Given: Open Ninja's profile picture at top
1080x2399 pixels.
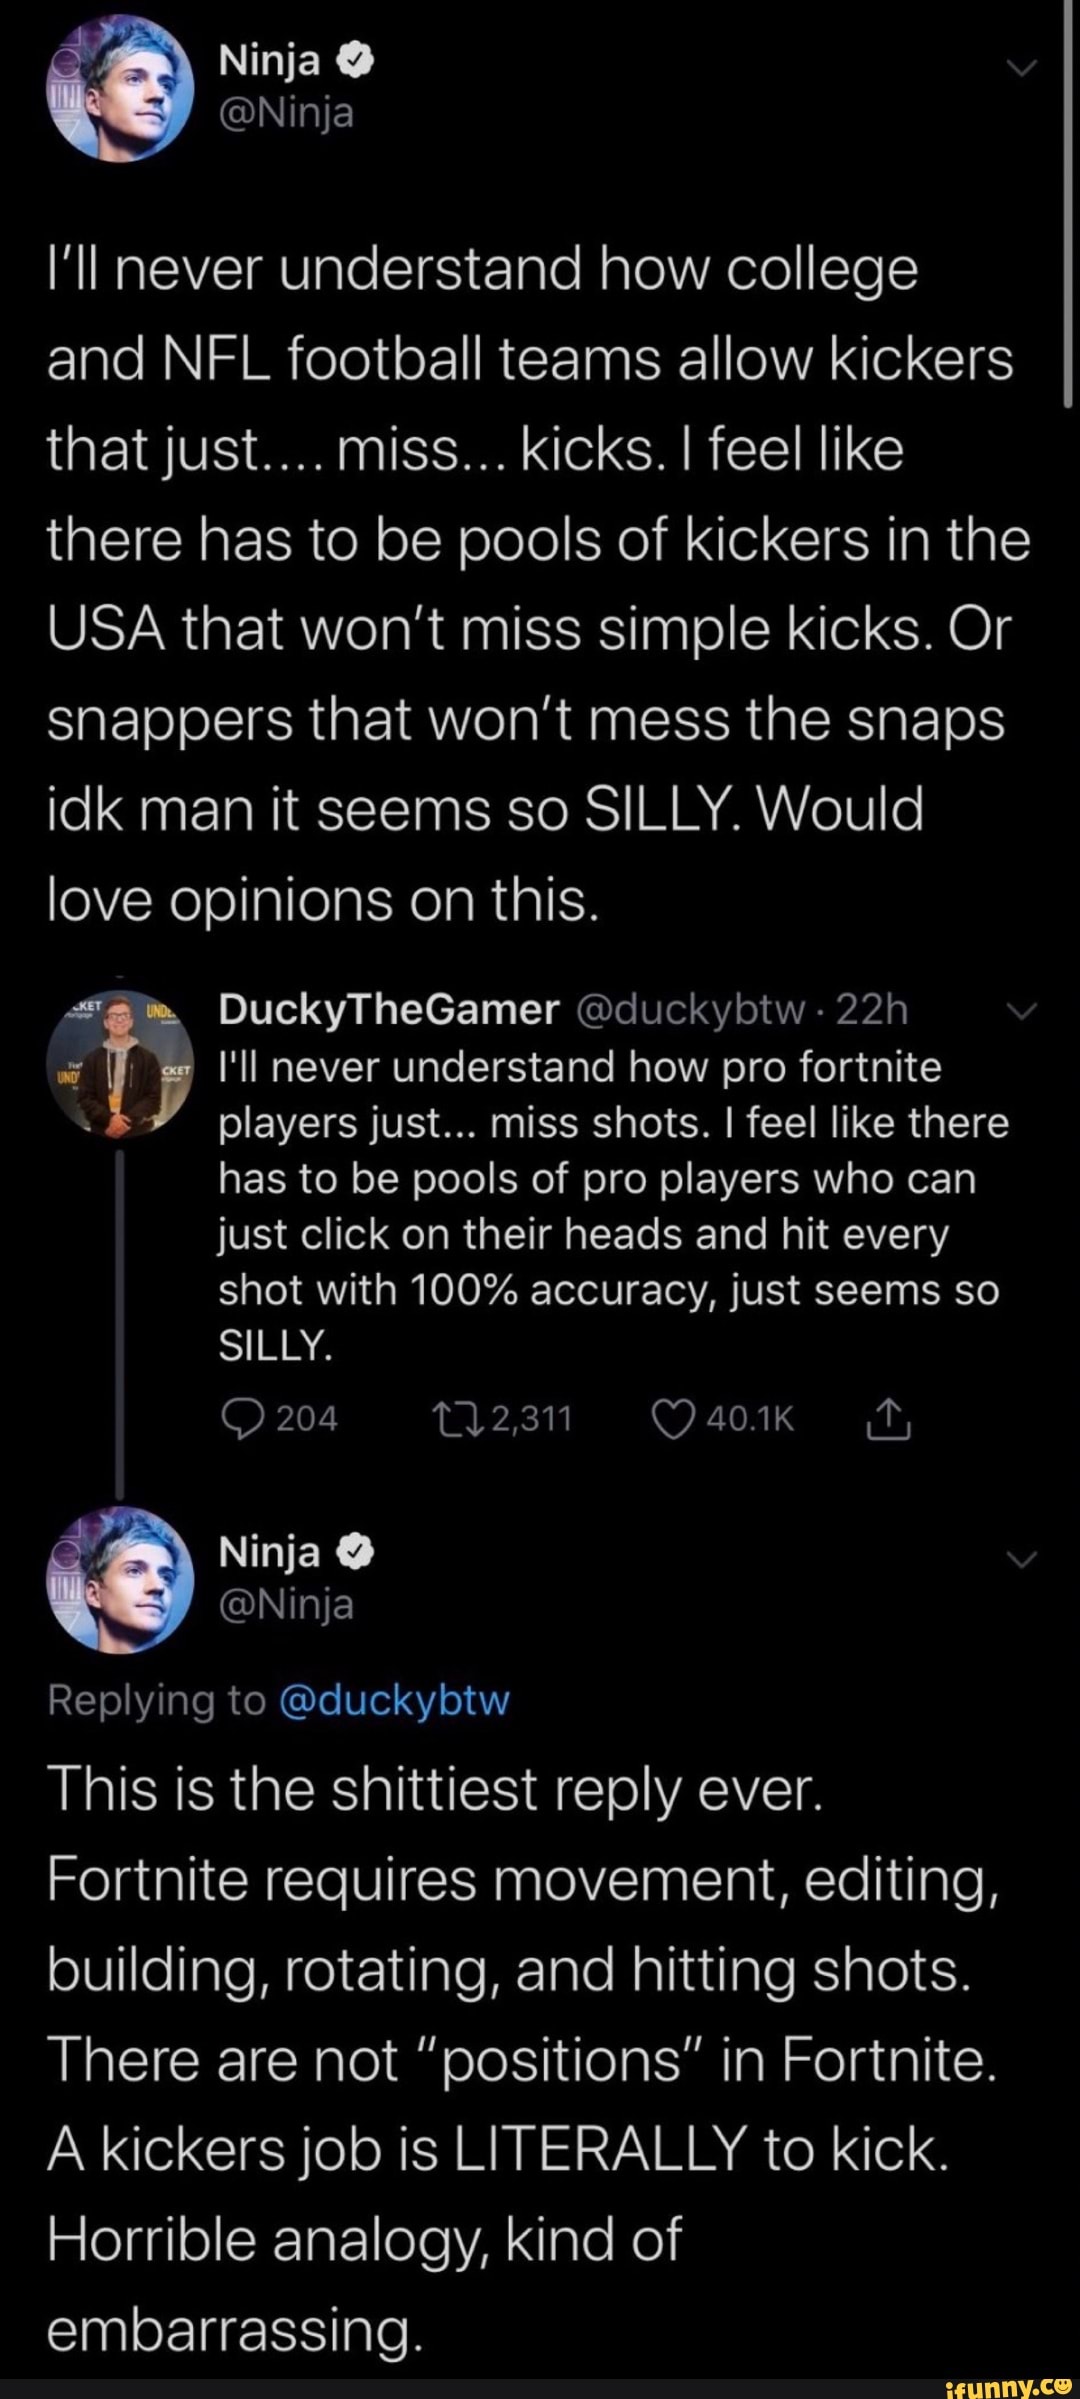Looking at the screenshot, I should [121, 89].
